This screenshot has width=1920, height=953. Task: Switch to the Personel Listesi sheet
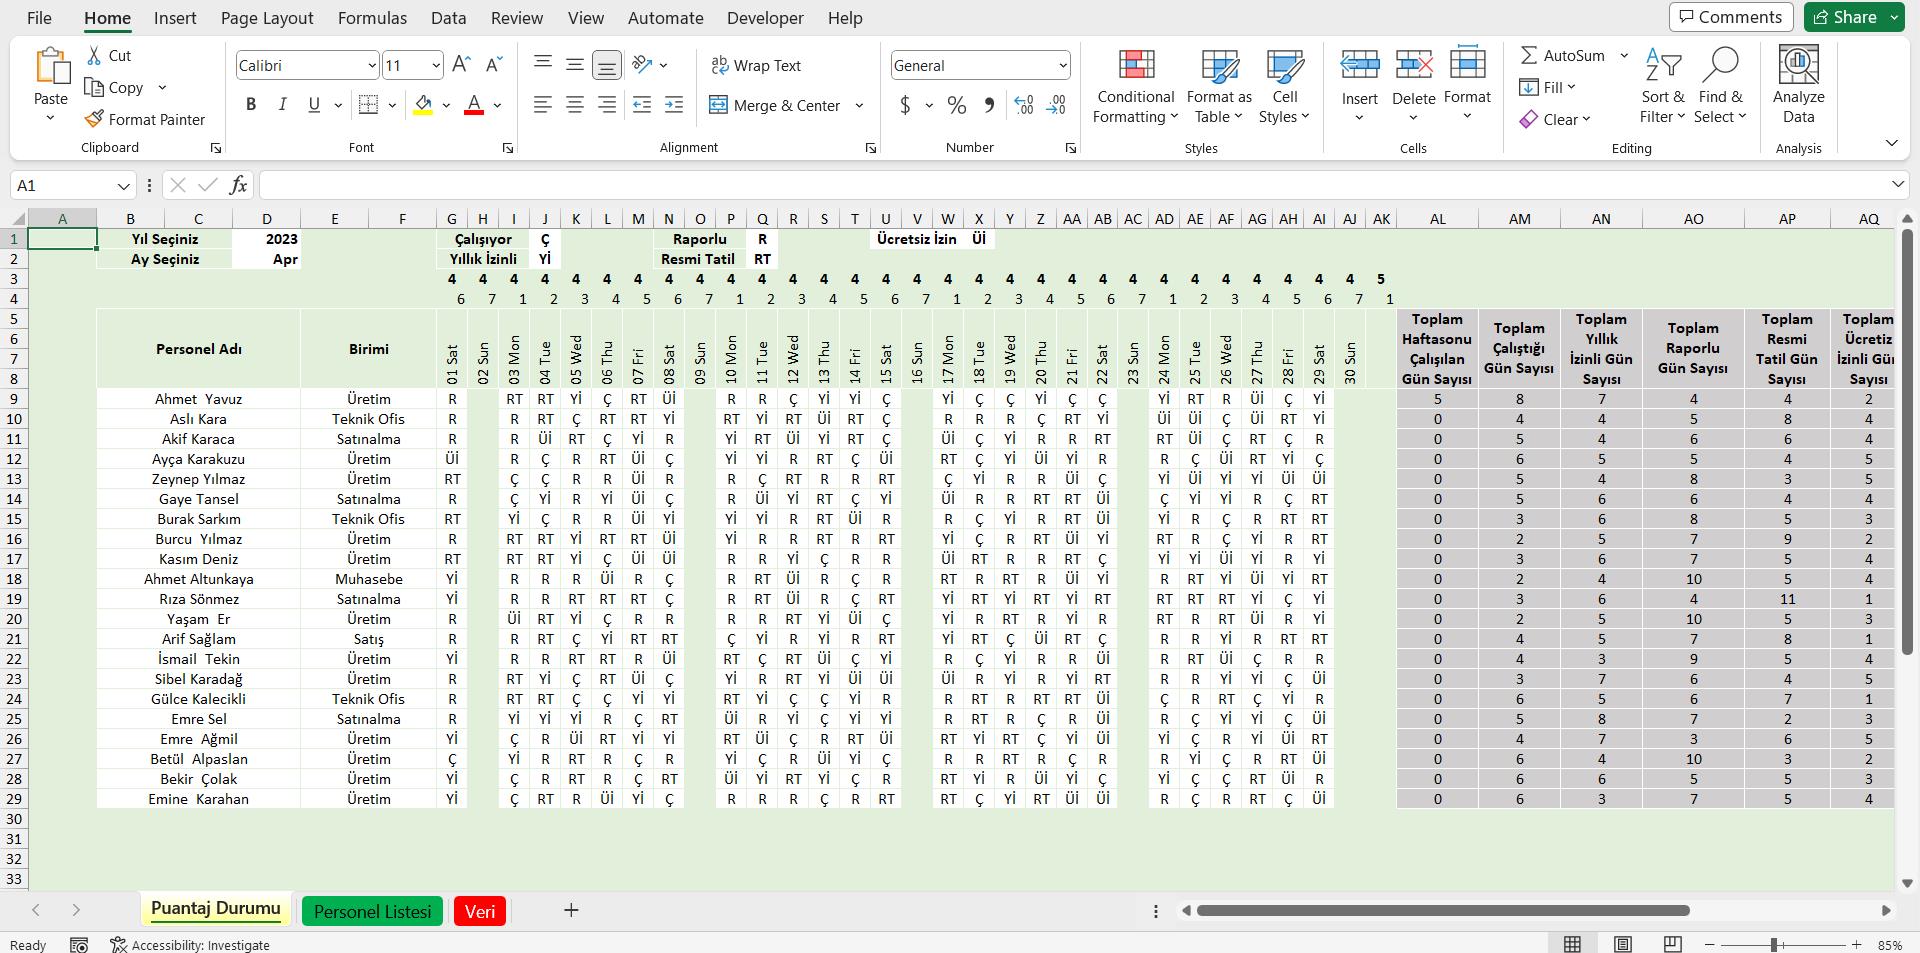click(x=372, y=911)
